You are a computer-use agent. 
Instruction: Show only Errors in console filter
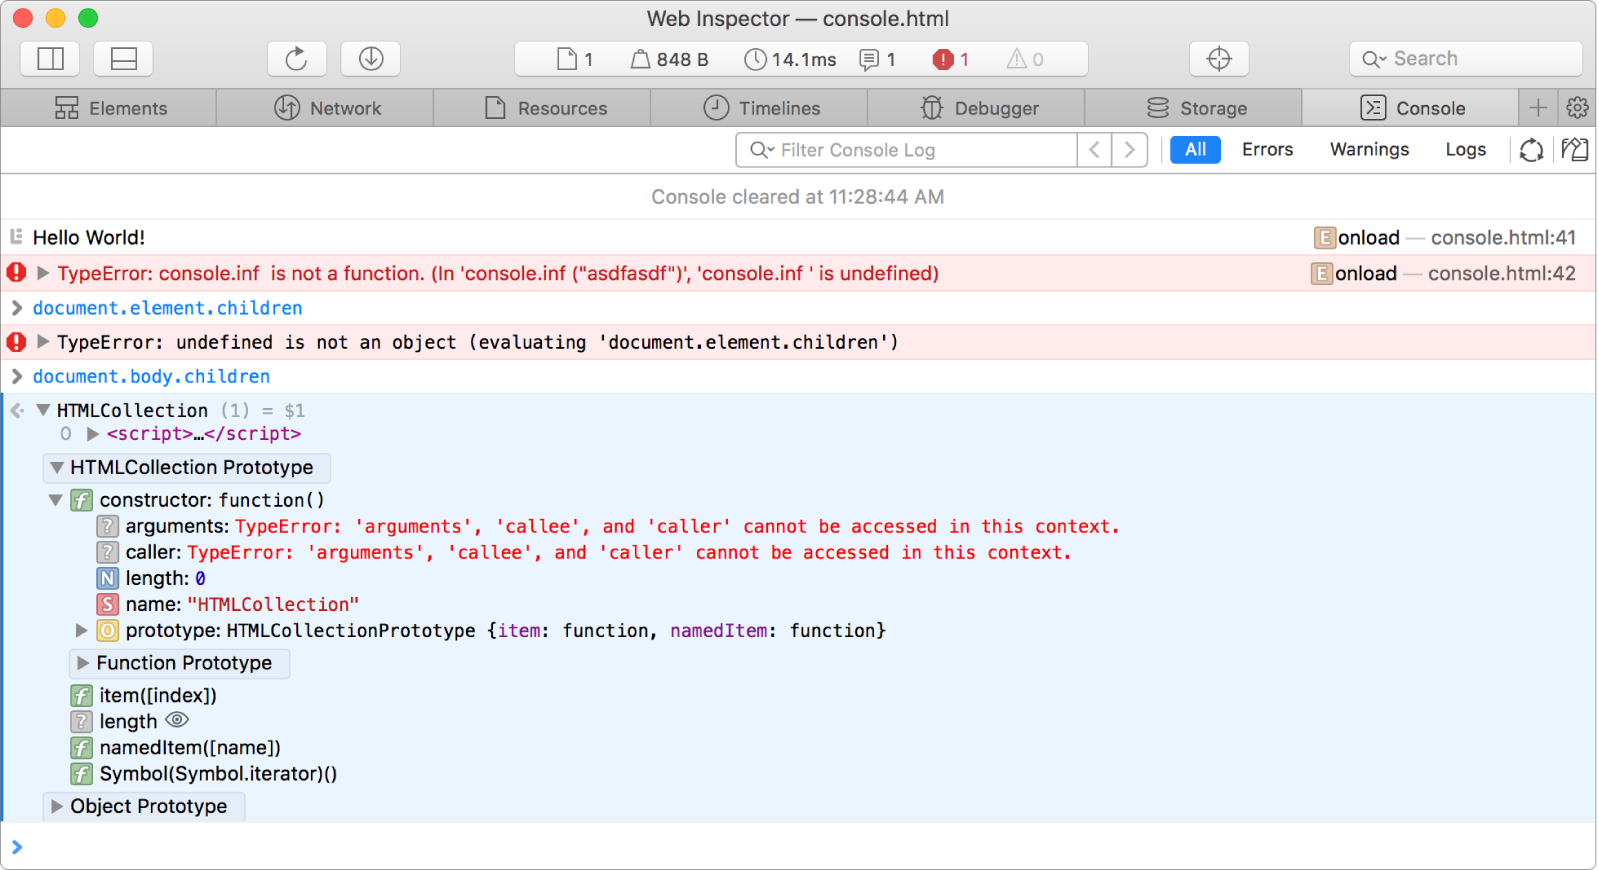[x=1267, y=150]
